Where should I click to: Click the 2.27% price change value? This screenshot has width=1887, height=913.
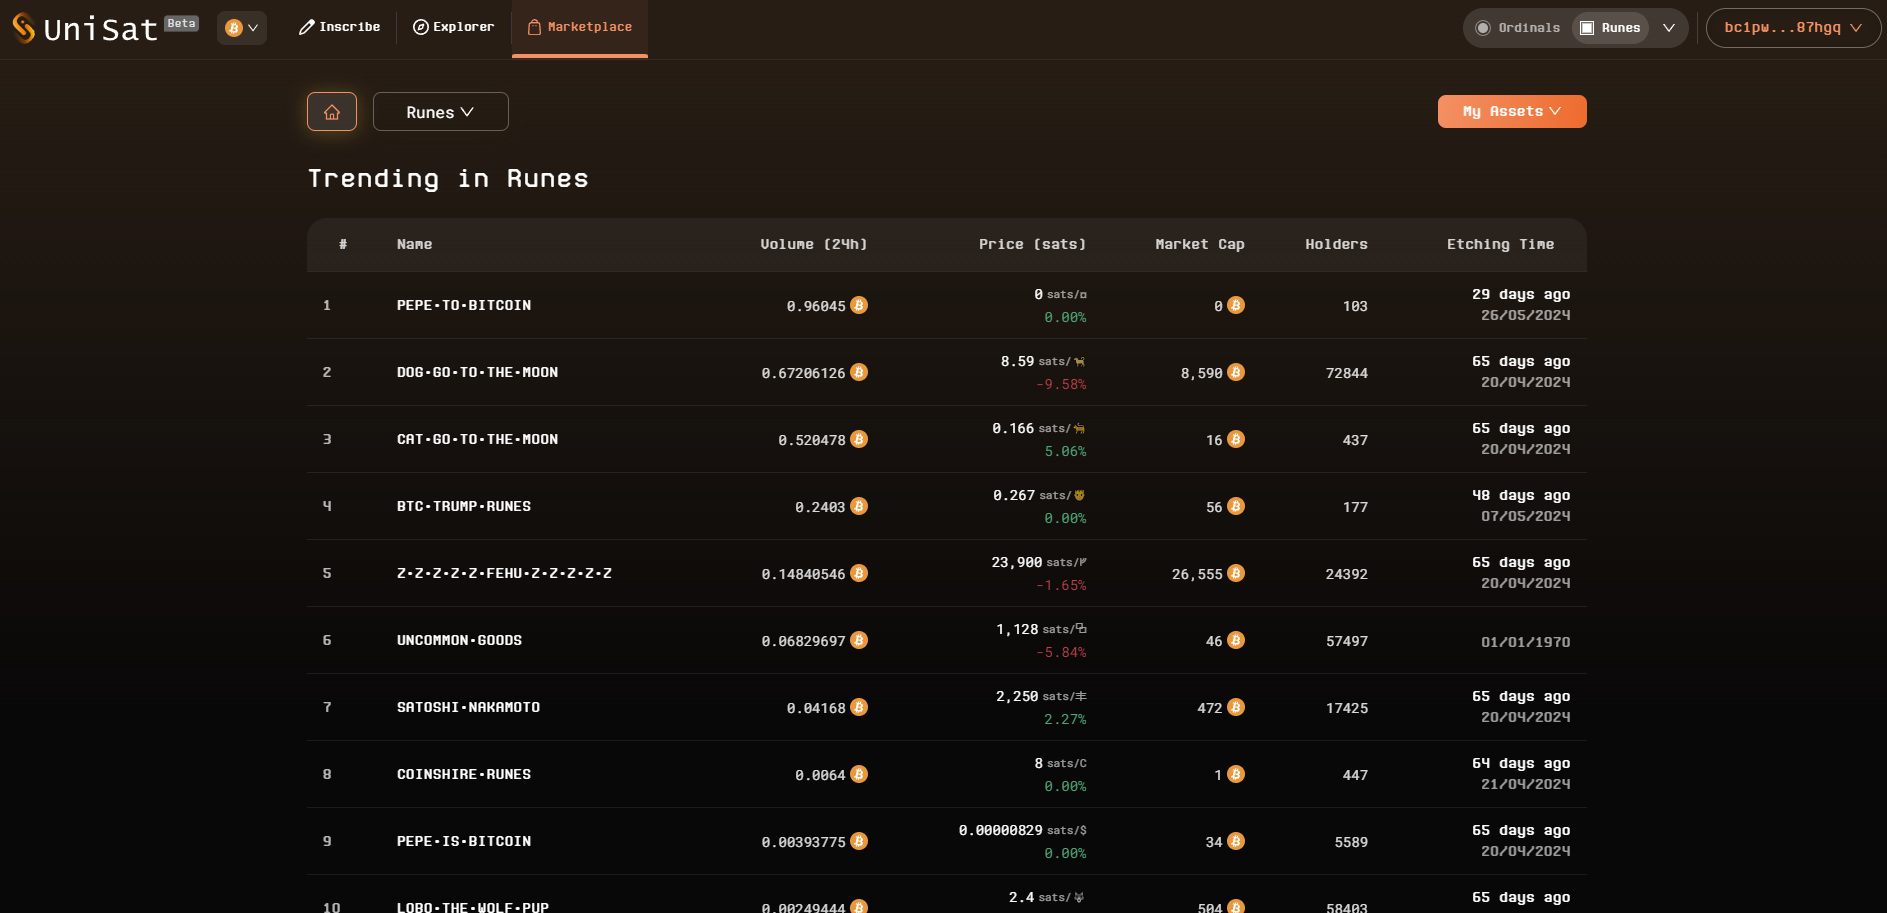(1065, 720)
